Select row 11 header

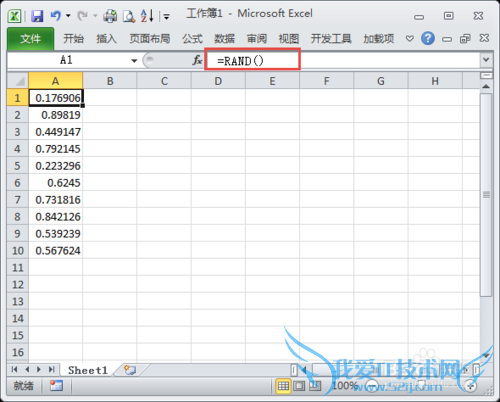tap(18, 268)
